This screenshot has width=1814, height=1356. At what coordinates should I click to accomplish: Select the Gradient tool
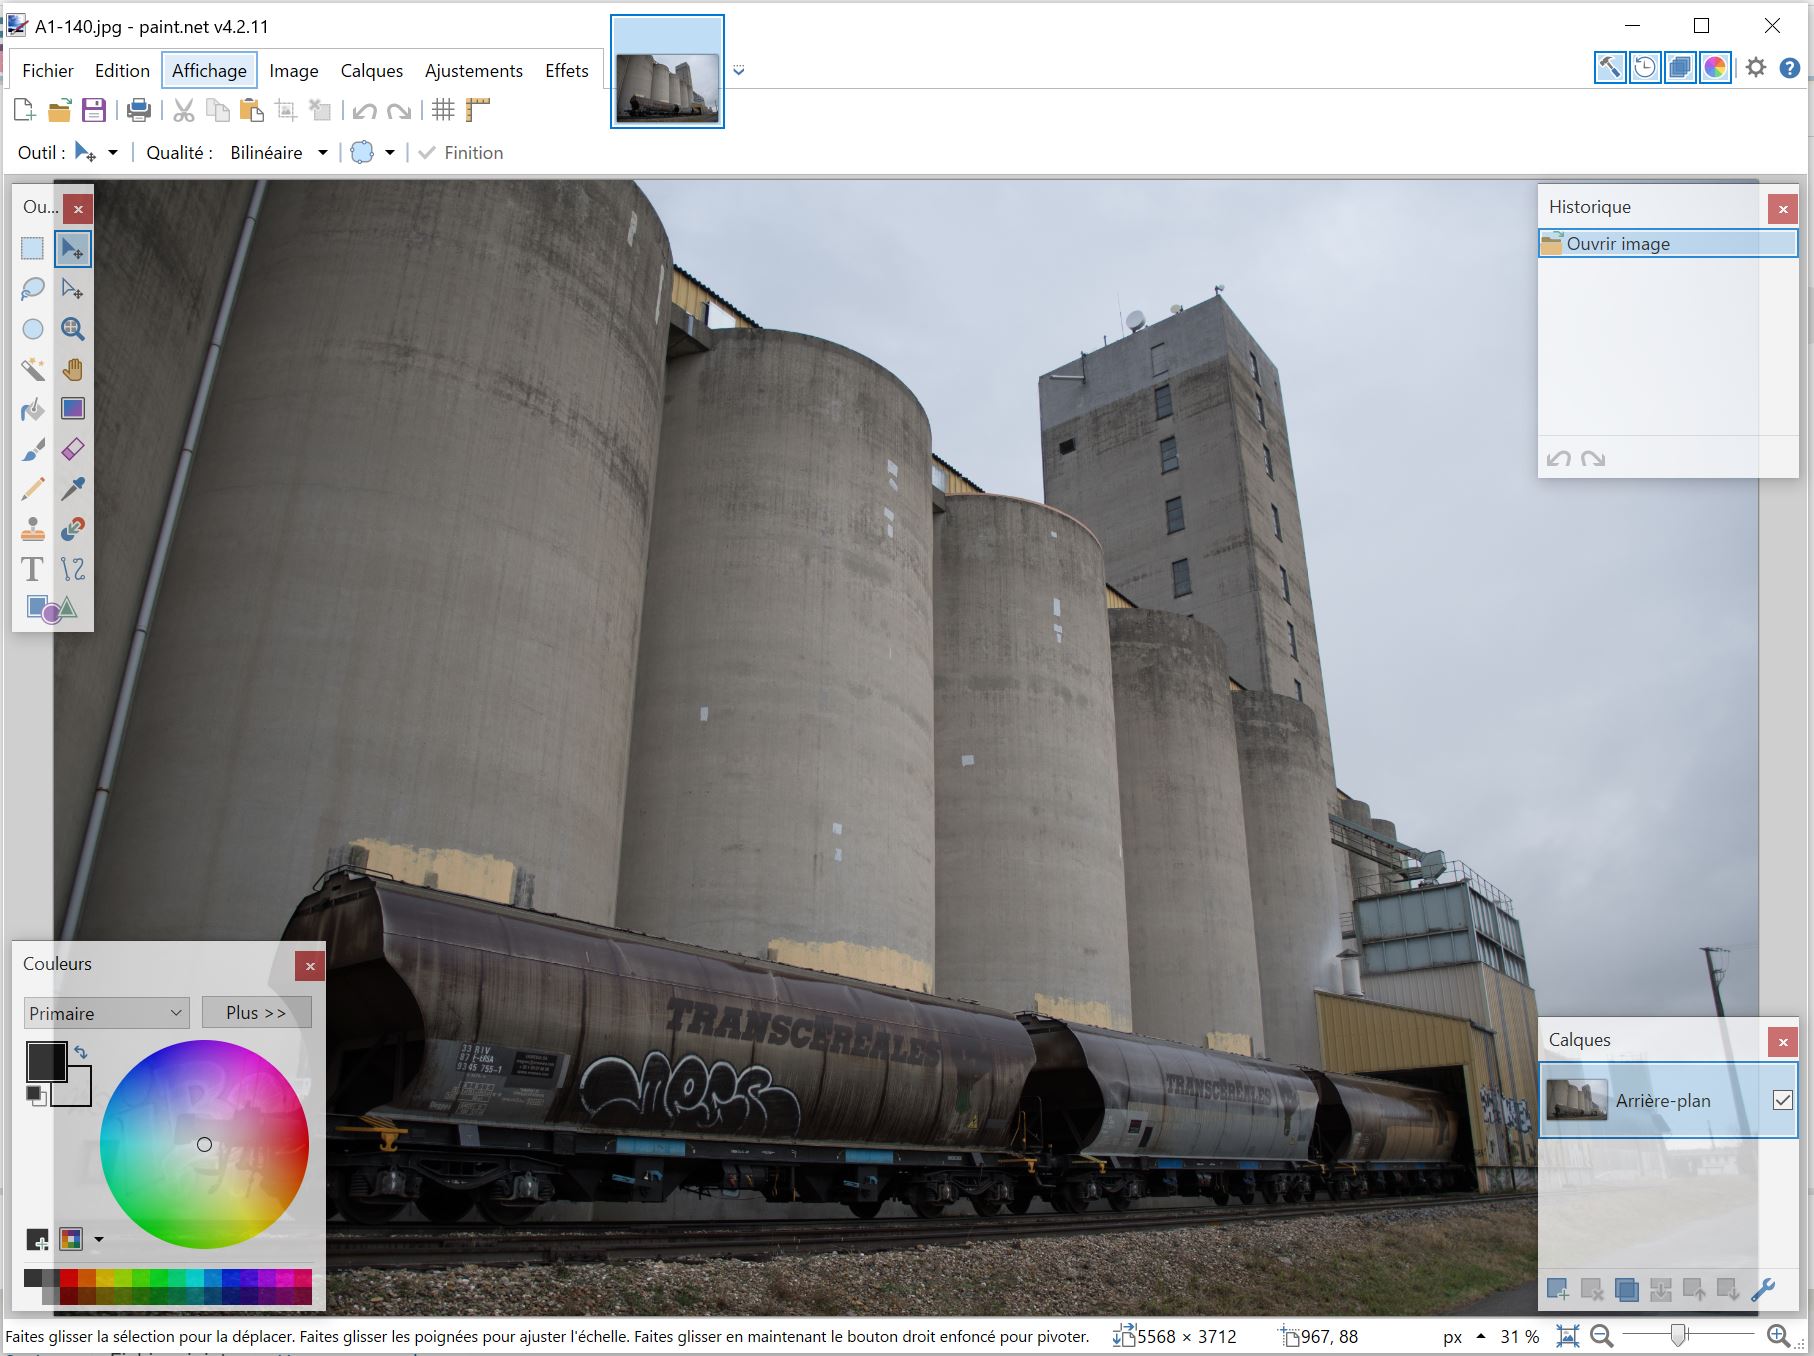73,409
